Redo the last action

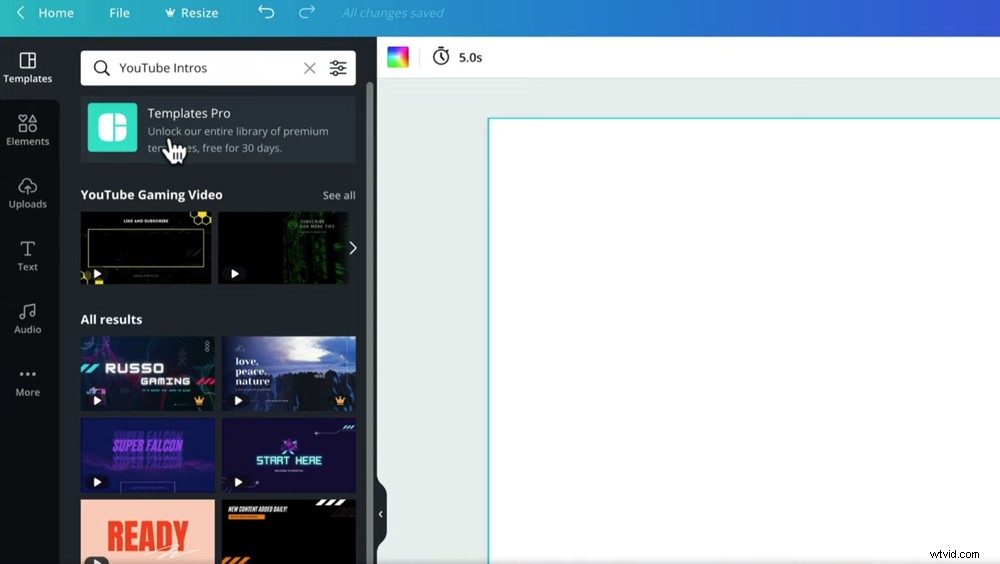307,12
